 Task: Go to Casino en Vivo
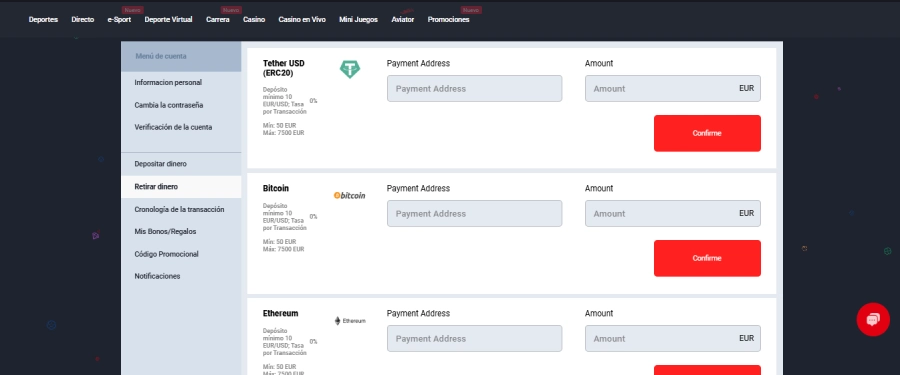(x=302, y=20)
